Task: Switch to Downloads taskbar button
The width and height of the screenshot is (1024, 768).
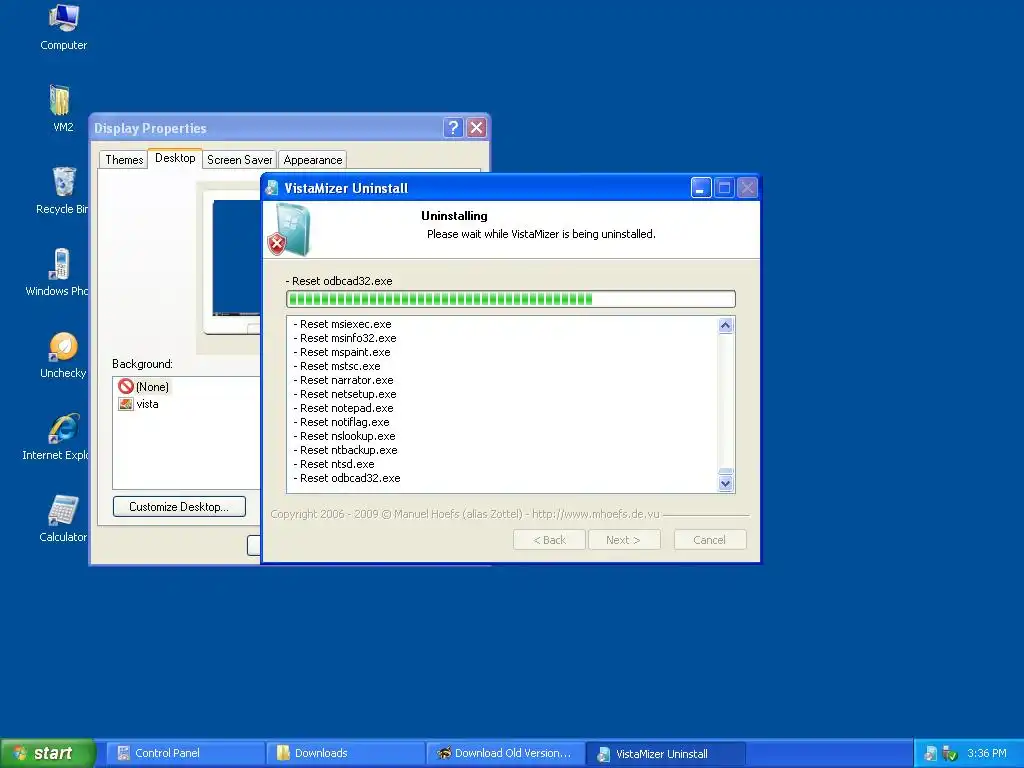Action: 345,753
